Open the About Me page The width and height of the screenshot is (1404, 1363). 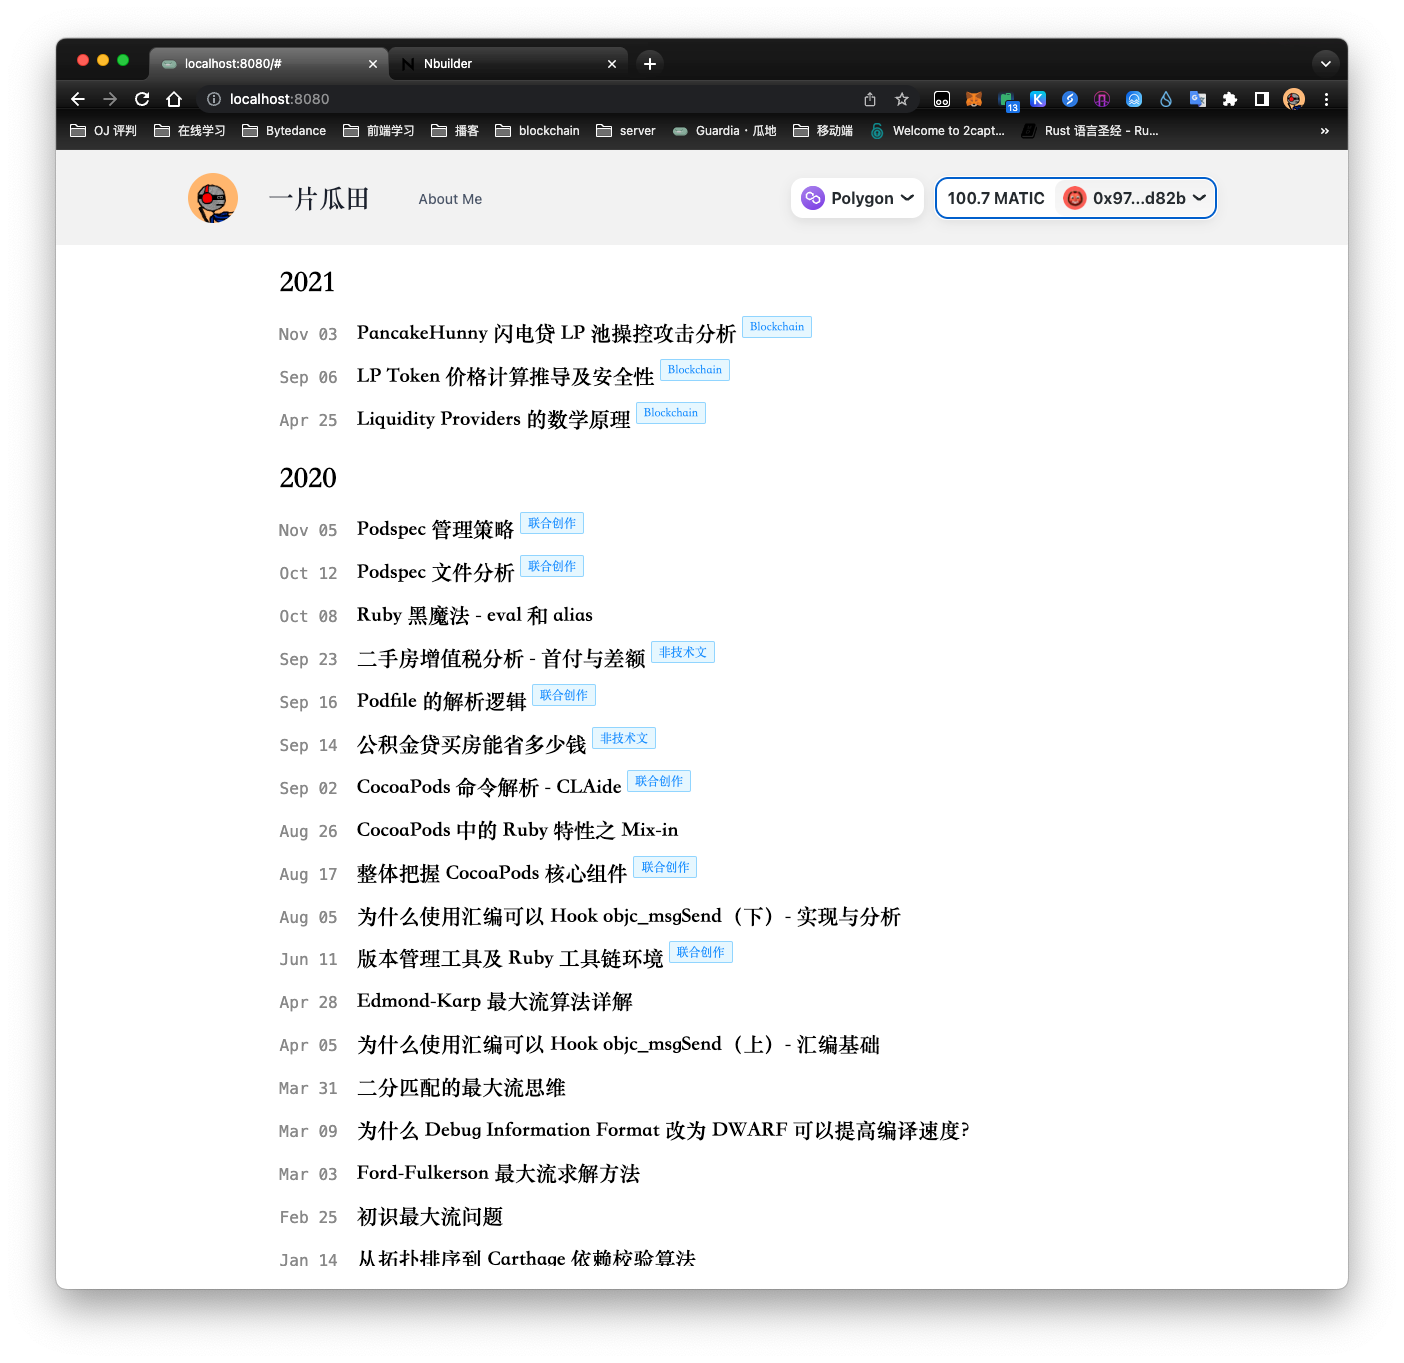pyautogui.click(x=450, y=199)
